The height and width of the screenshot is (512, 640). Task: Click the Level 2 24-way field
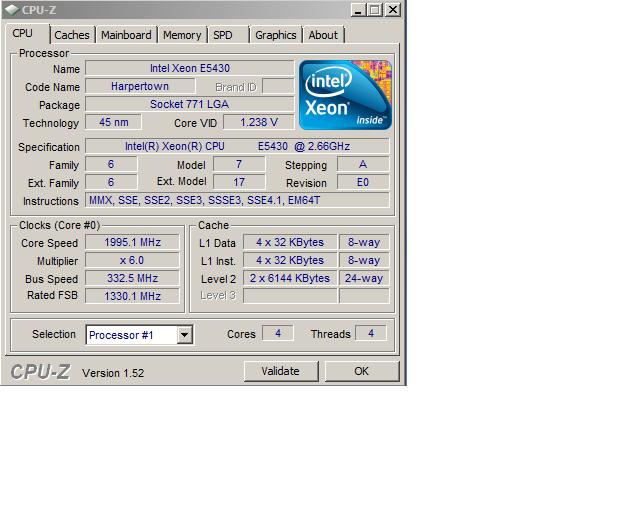click(x=364, y=278)
